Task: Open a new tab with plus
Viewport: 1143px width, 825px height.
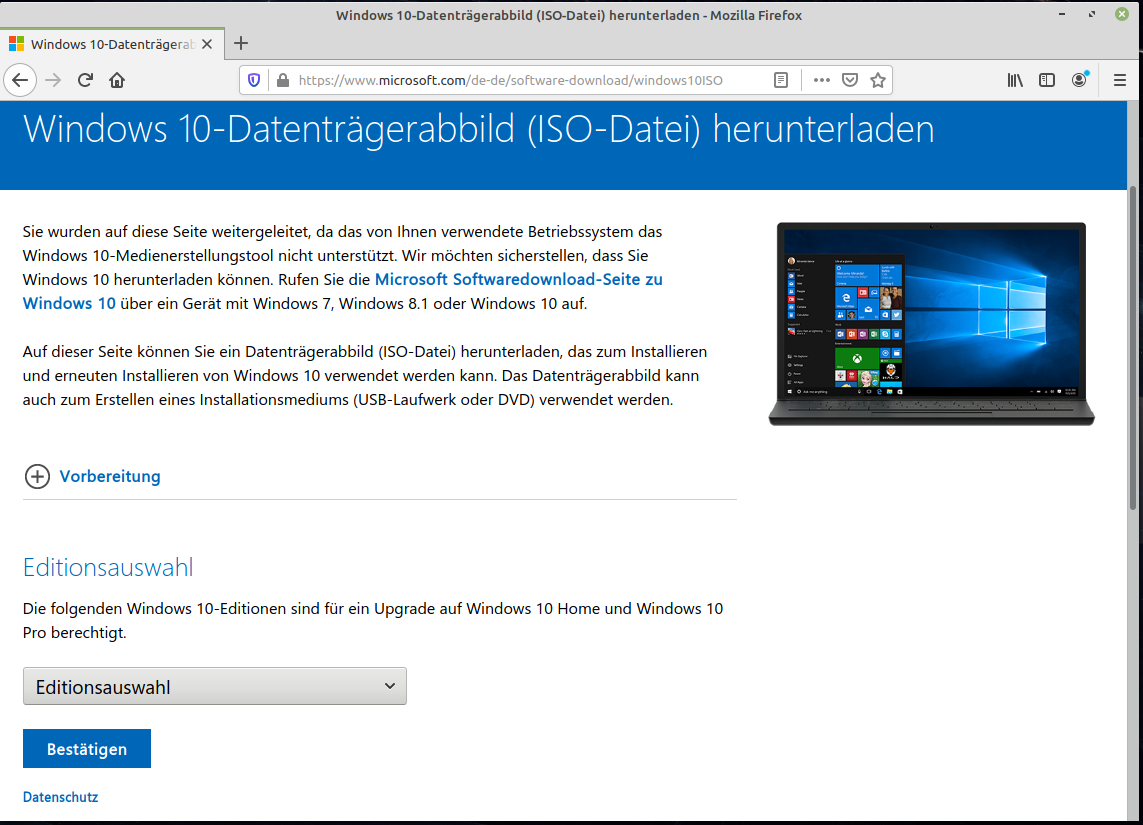Action: pyautogui.click(x=241, y=44)
